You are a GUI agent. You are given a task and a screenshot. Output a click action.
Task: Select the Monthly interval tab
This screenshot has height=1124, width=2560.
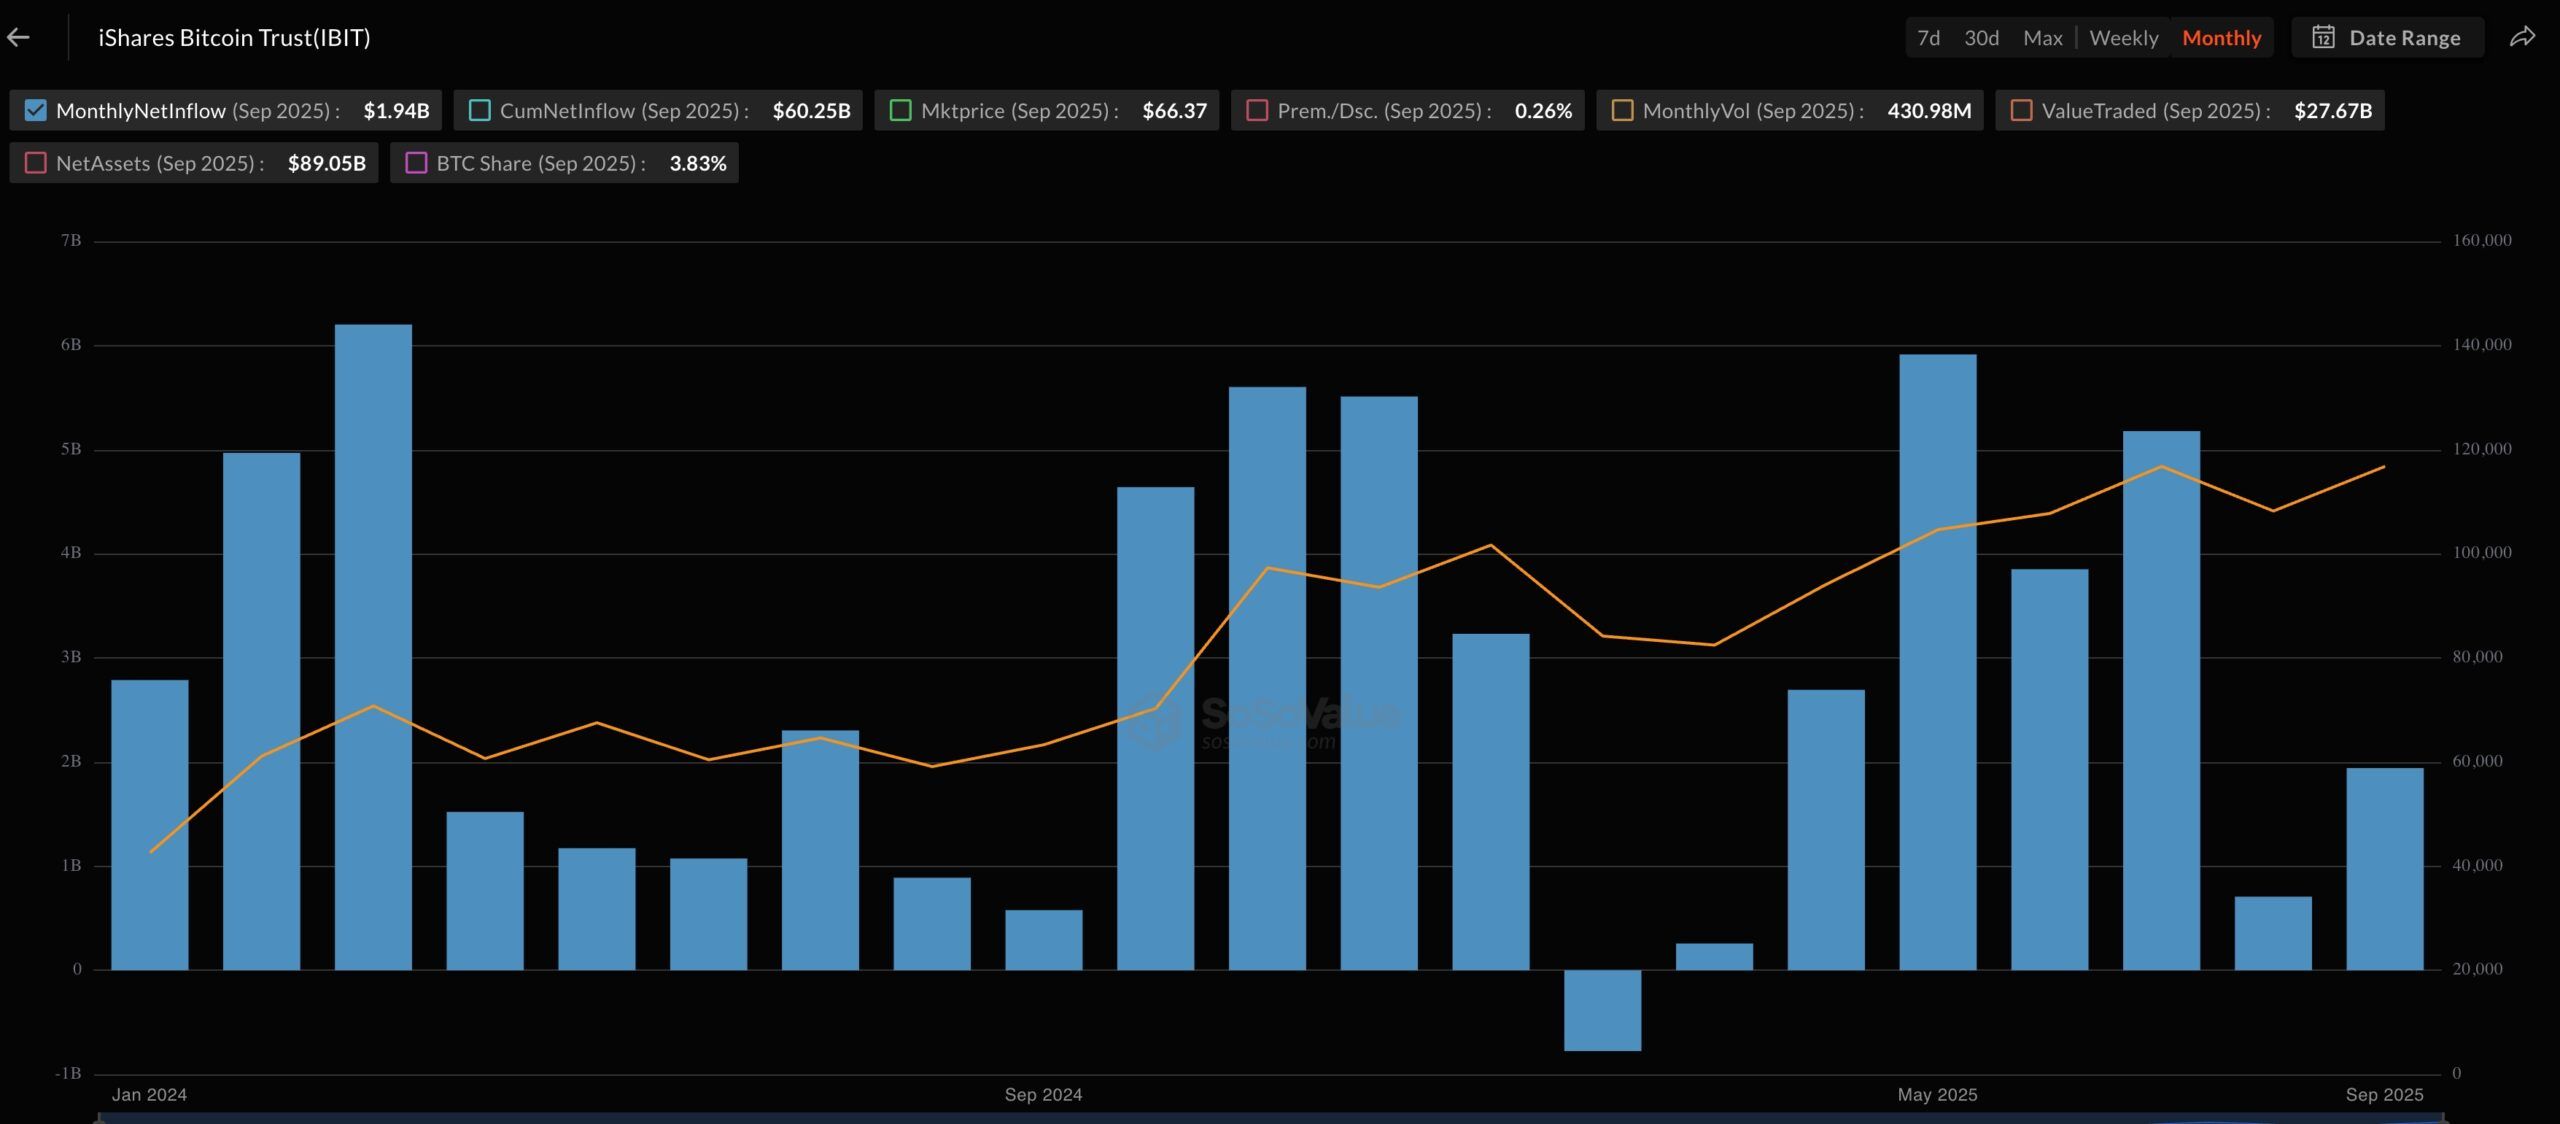(x=2221, y=38)
